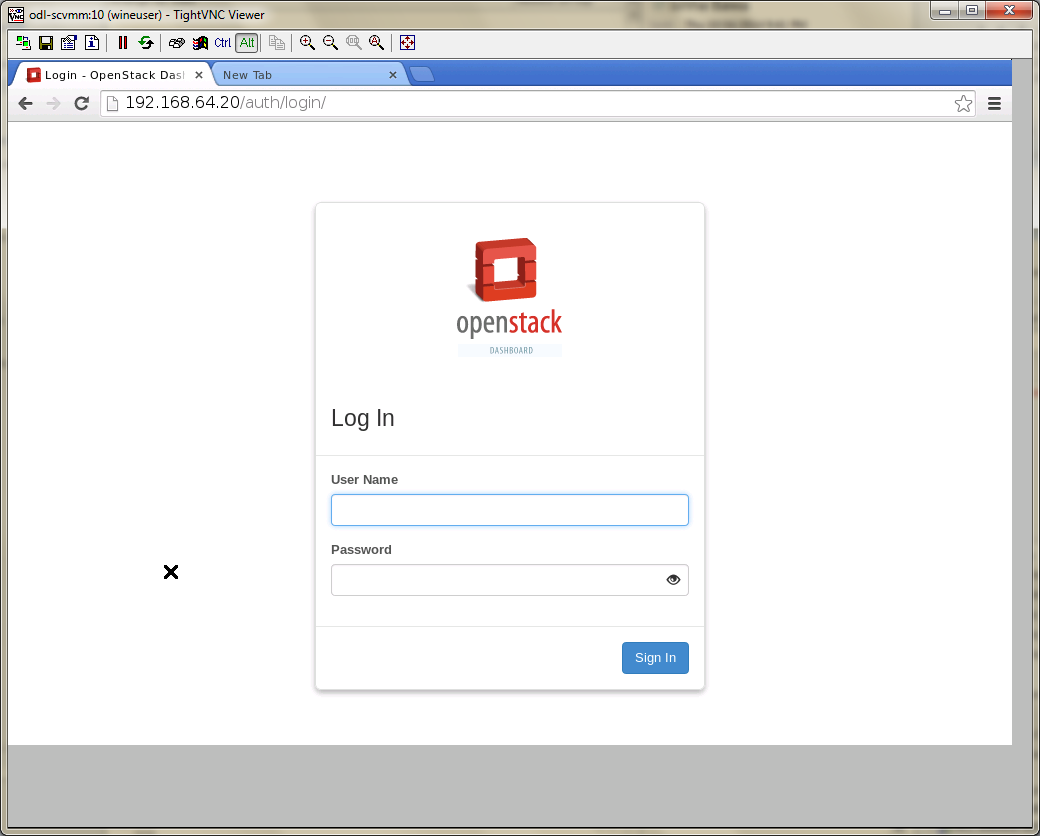The width and height of the screenshot is (1040, 836).
Task: Select the Login - OpenStack Dashboard tab
Action: pyautogui.click(x=114, y=75)
